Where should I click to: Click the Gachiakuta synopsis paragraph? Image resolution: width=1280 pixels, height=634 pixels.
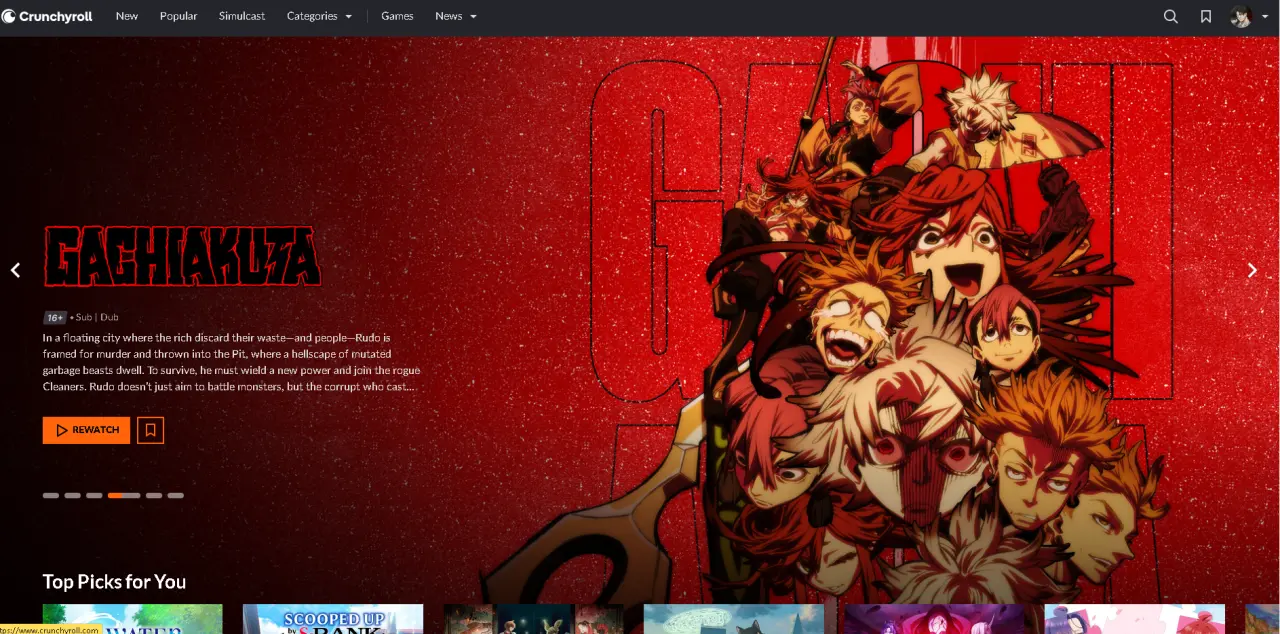(231, 362)
